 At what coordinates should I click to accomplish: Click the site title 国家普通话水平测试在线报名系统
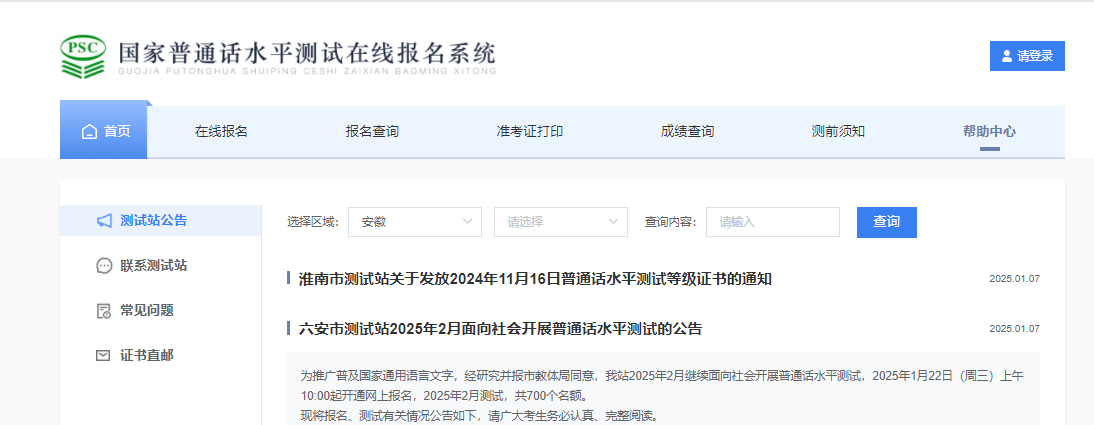pos(306,52)
